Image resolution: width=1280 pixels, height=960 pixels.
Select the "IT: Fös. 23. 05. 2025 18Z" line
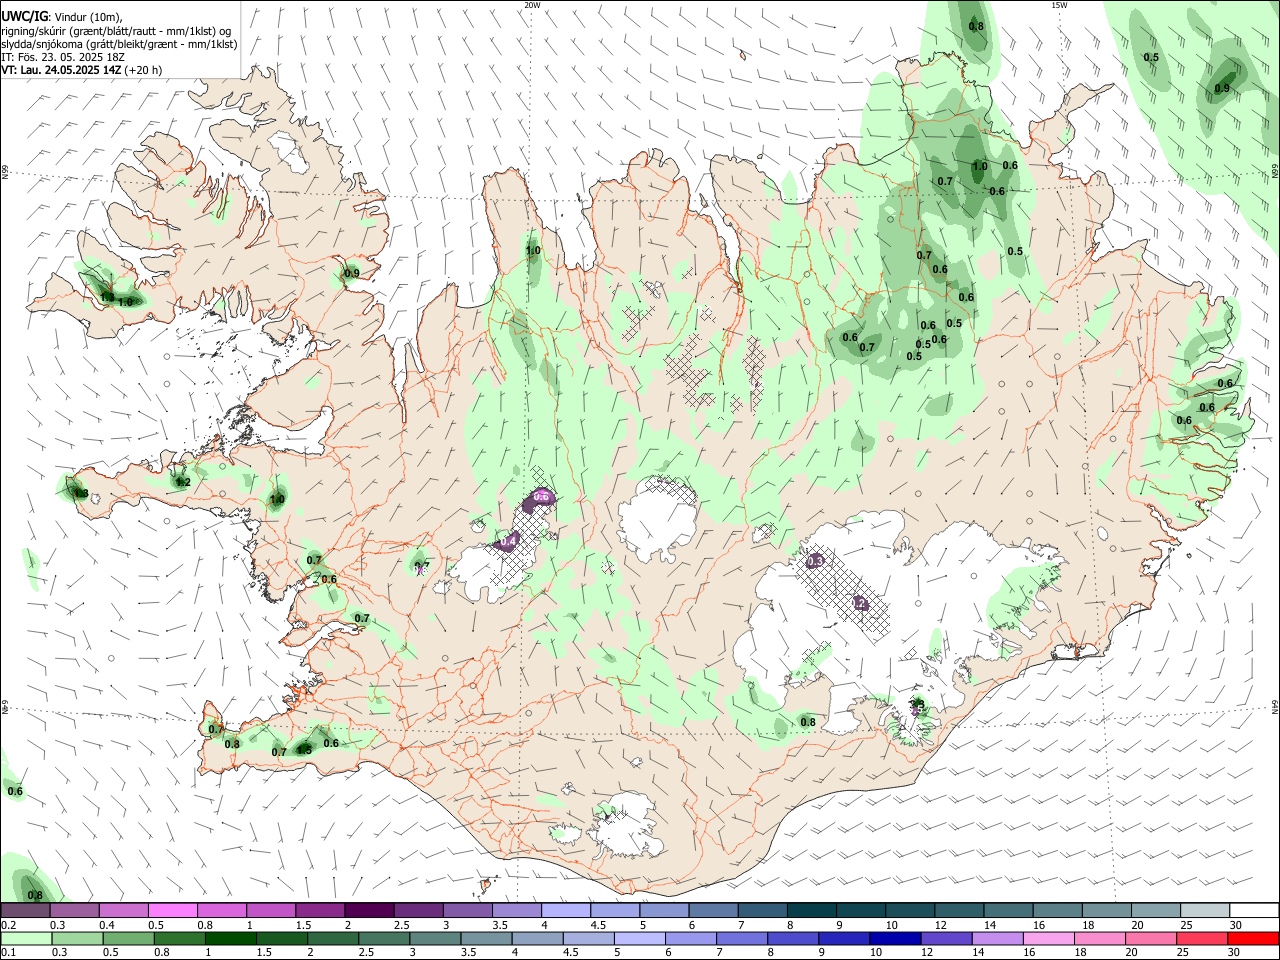(63, 57)
